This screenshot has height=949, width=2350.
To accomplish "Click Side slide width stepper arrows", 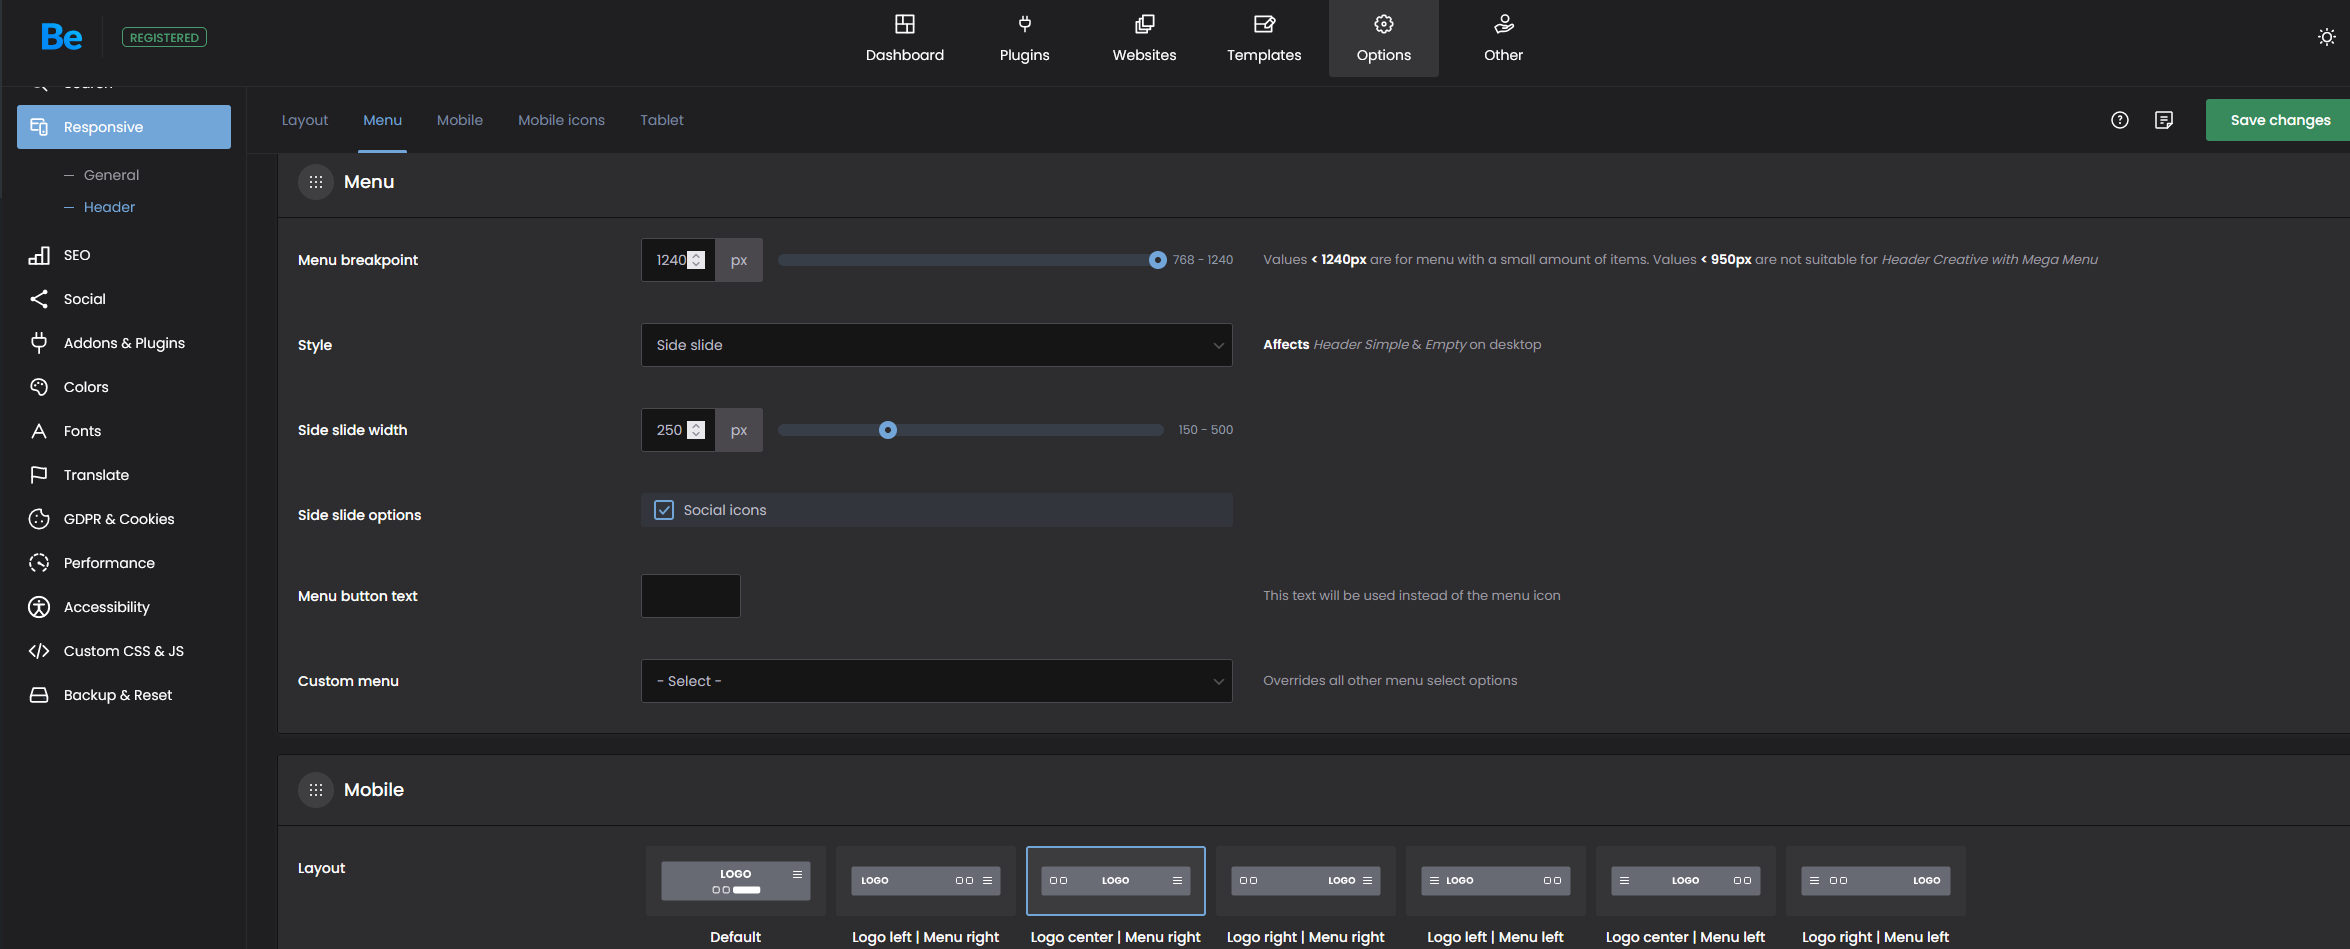I will pyautogui.click(x=697, y=430).
